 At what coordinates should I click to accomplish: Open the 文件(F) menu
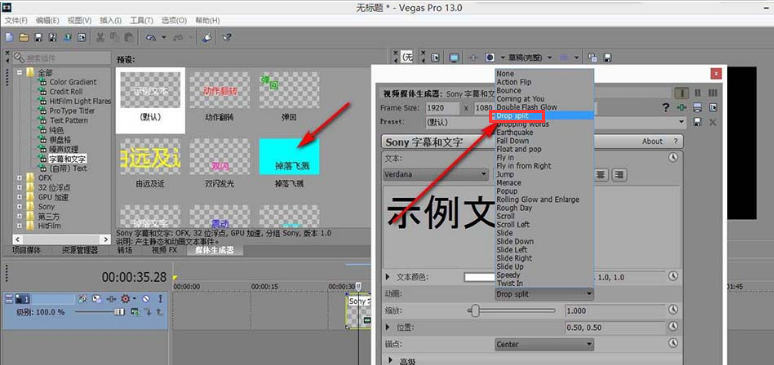(16, 21)
